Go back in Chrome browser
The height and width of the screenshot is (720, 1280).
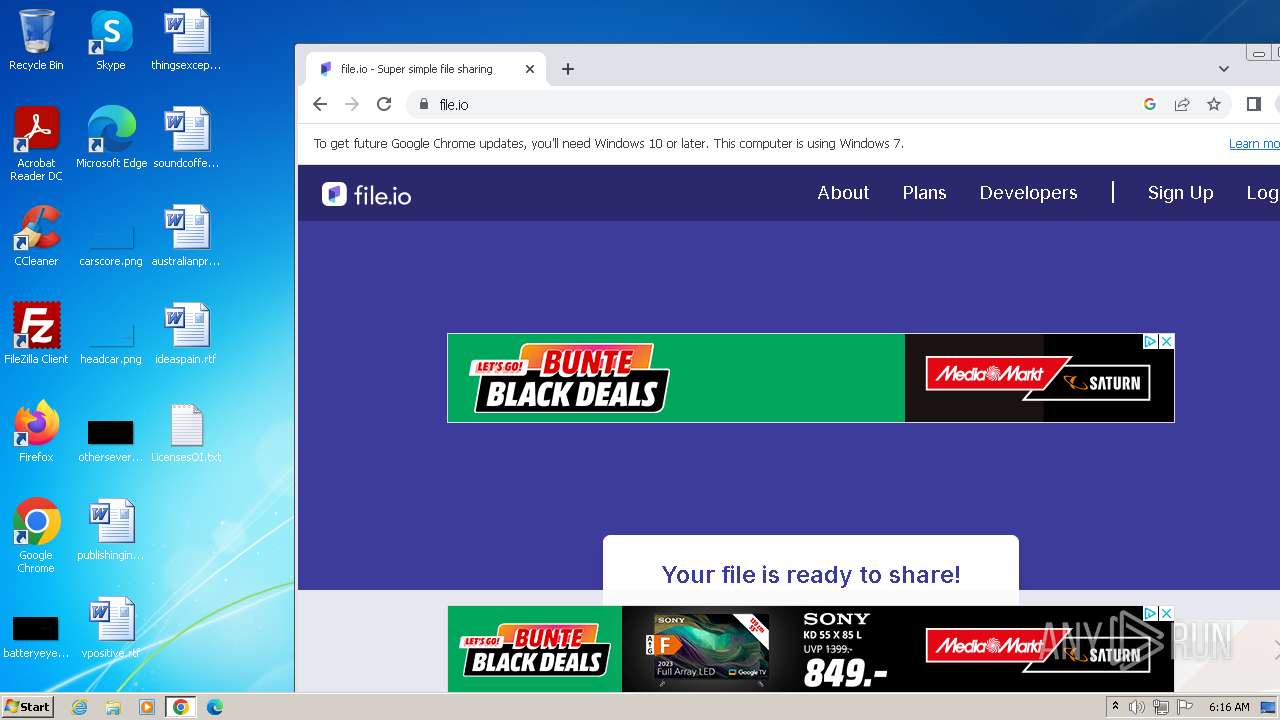coord(320,104)
